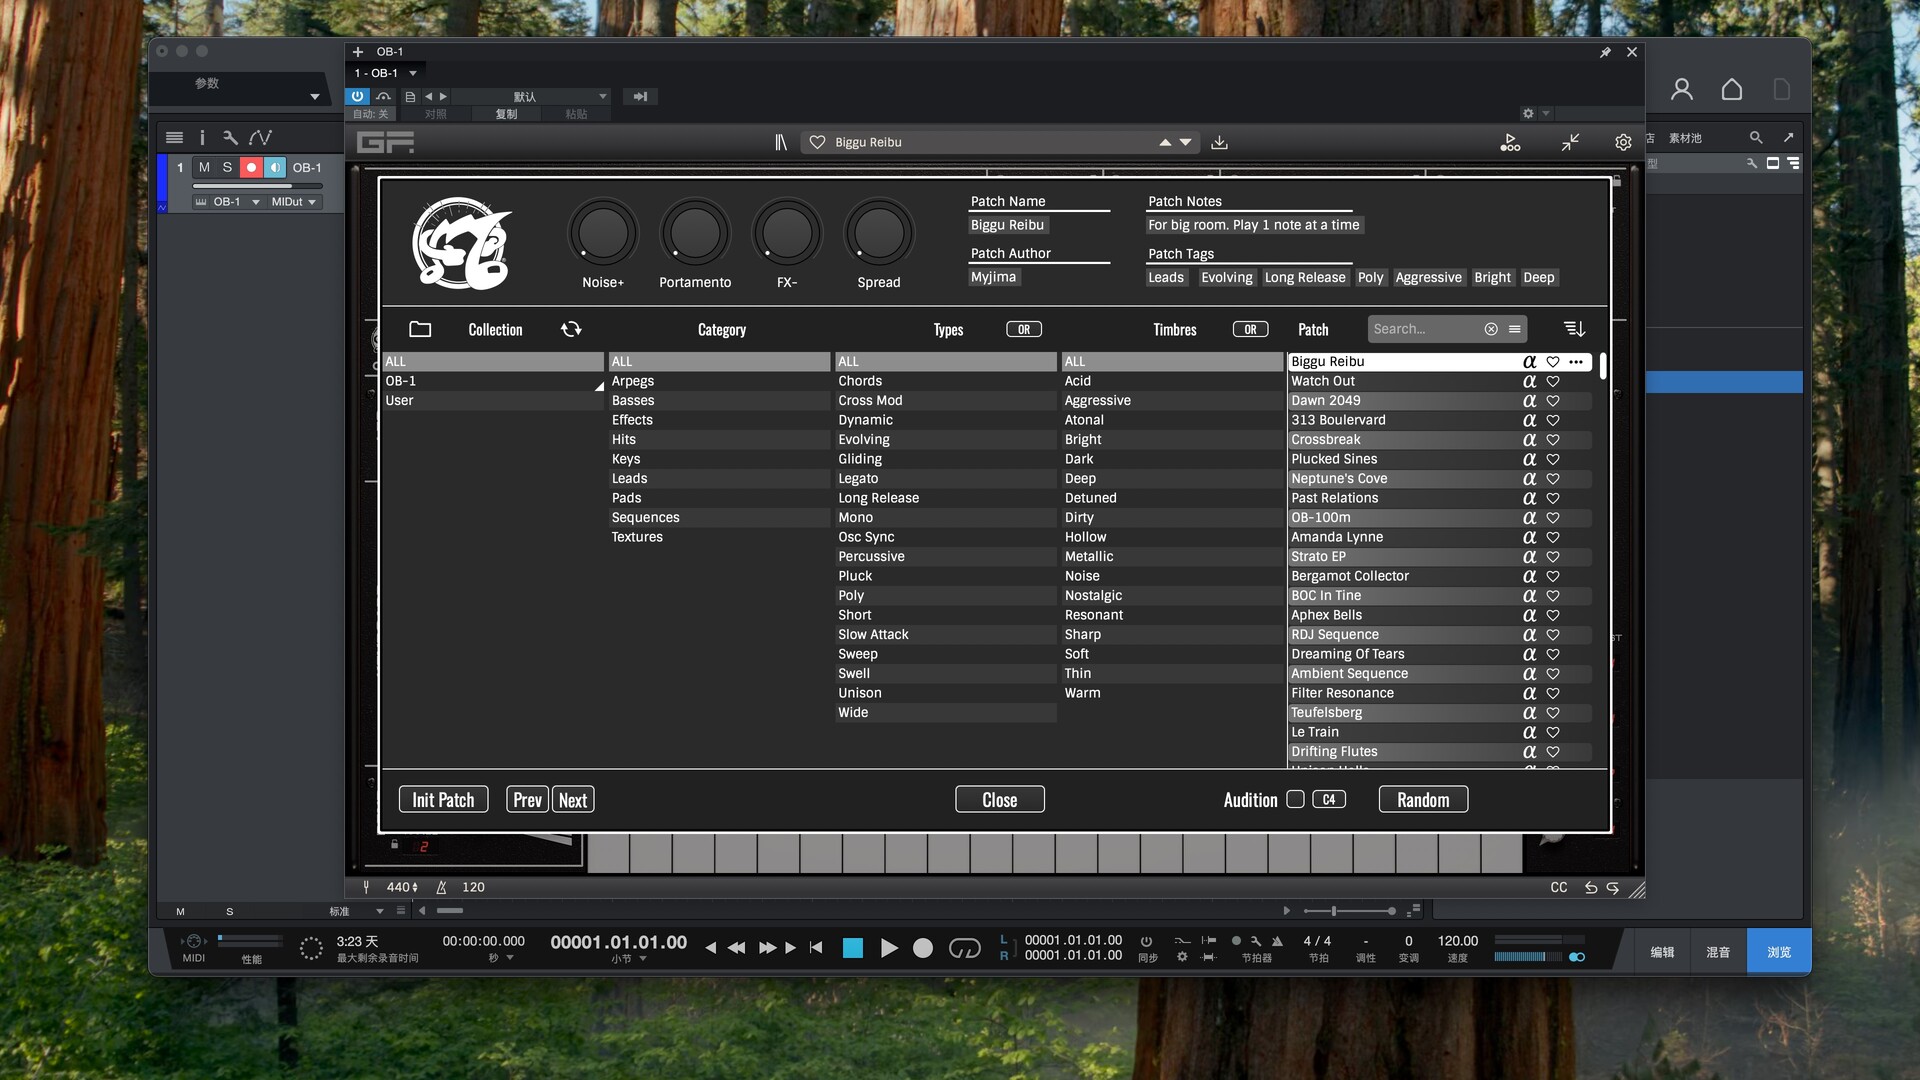Click the Prev patch button
Viewport: 1920px width, 1080px height.
click(527, 800)
